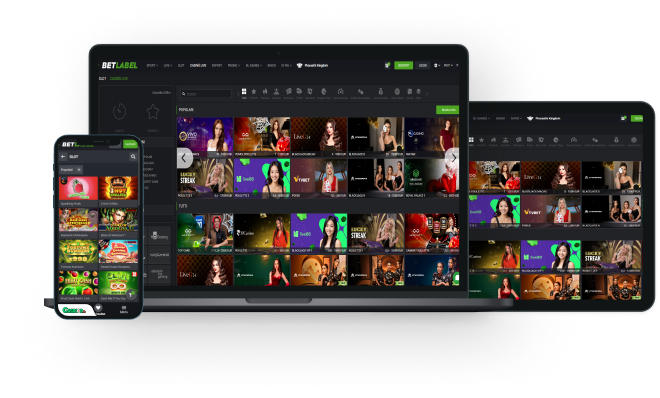
Task: Open purple Live88 thumbnail in laptop Popular row
Action: [x=262, y=178]
